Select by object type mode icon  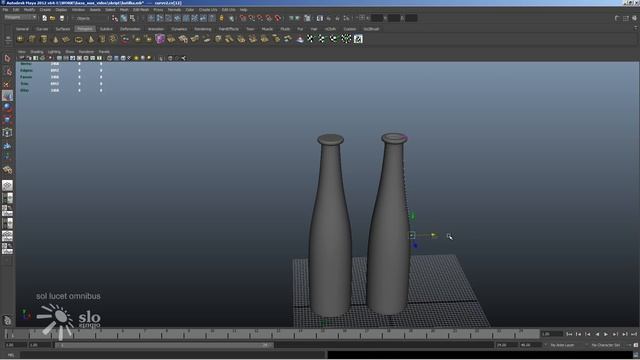(x=124, y=18)
